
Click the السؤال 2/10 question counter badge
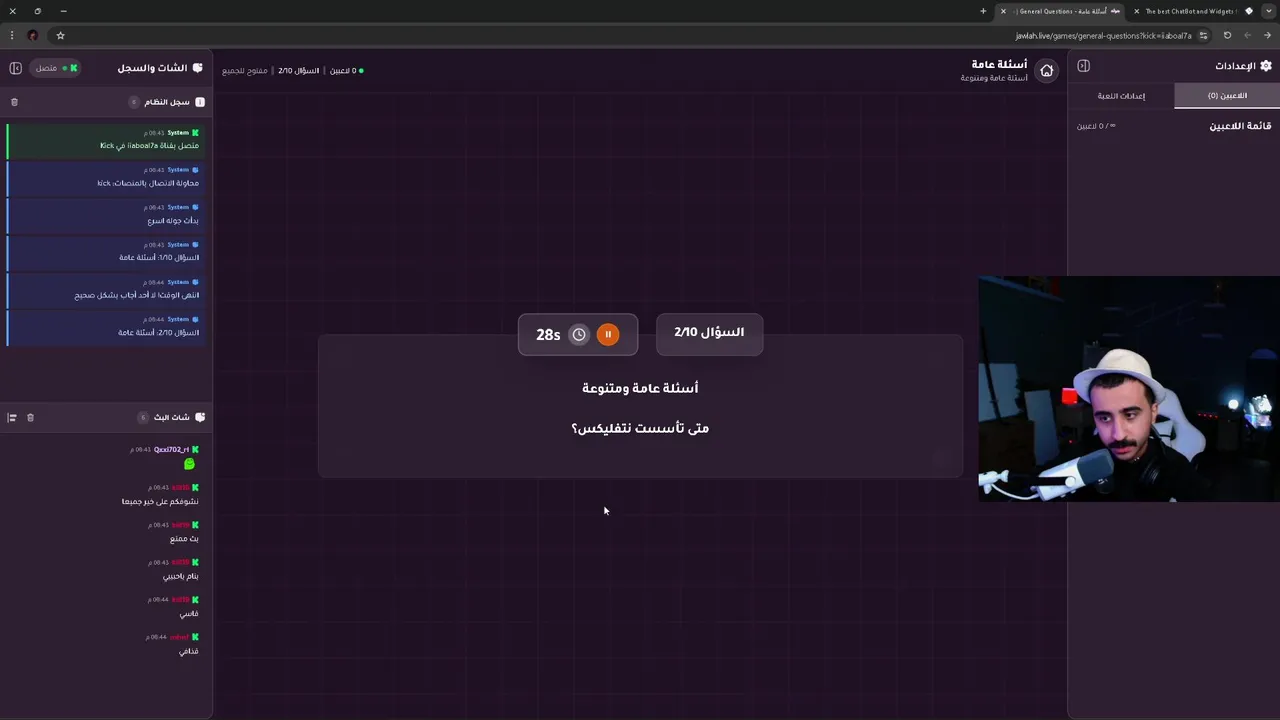point(709,332)
